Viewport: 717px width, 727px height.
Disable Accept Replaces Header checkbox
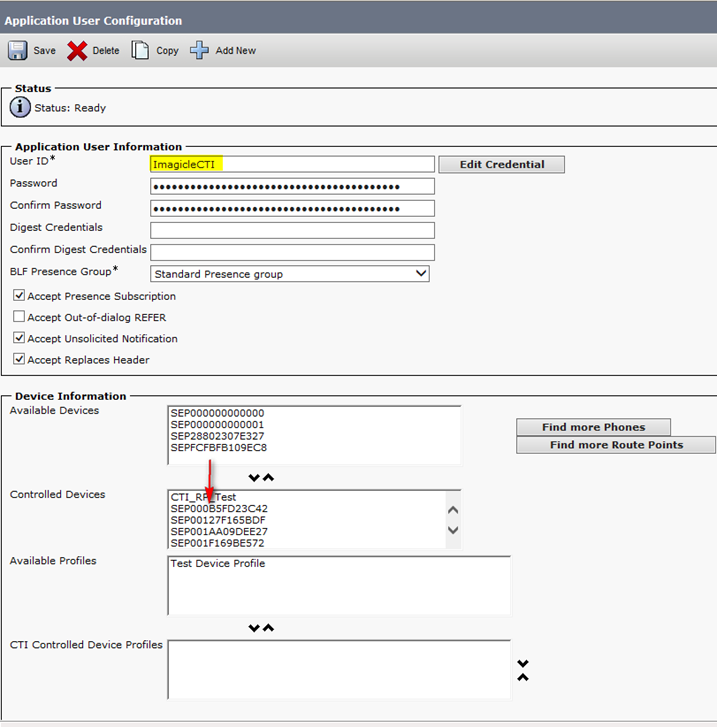[19, 360]
